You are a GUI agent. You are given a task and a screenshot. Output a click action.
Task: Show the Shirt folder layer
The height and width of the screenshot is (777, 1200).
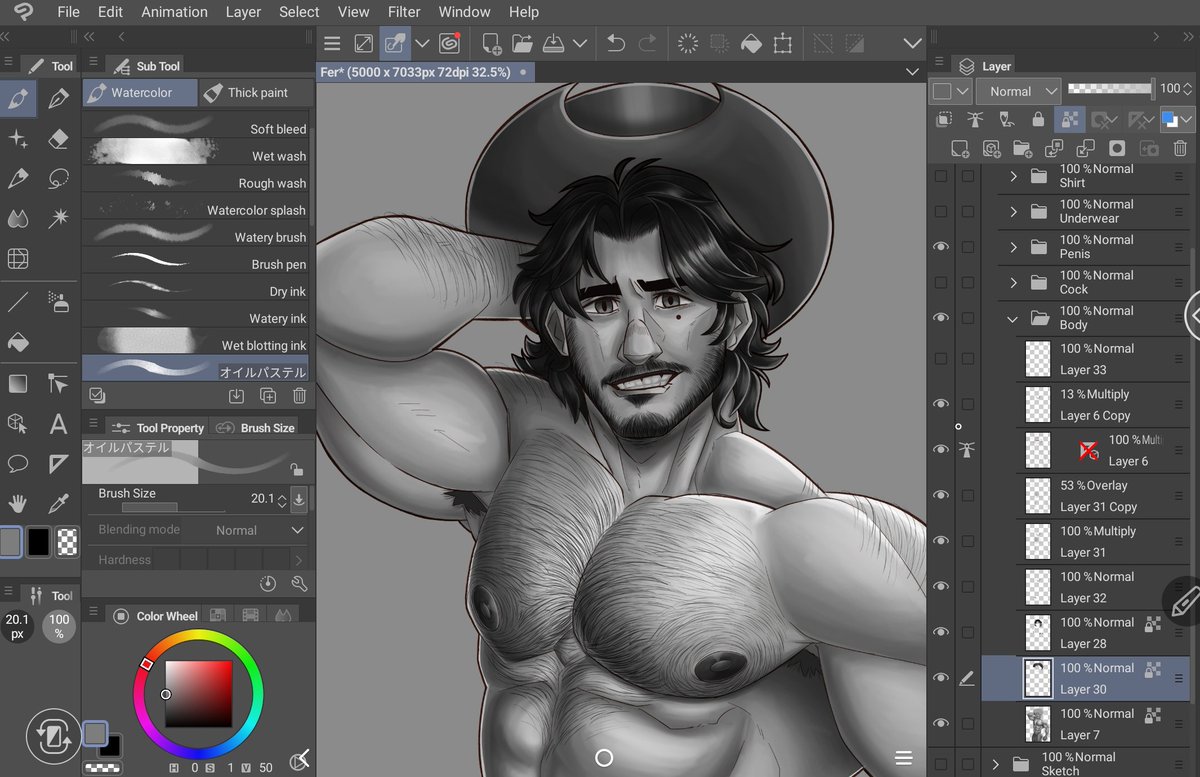(x=940, y=176)
